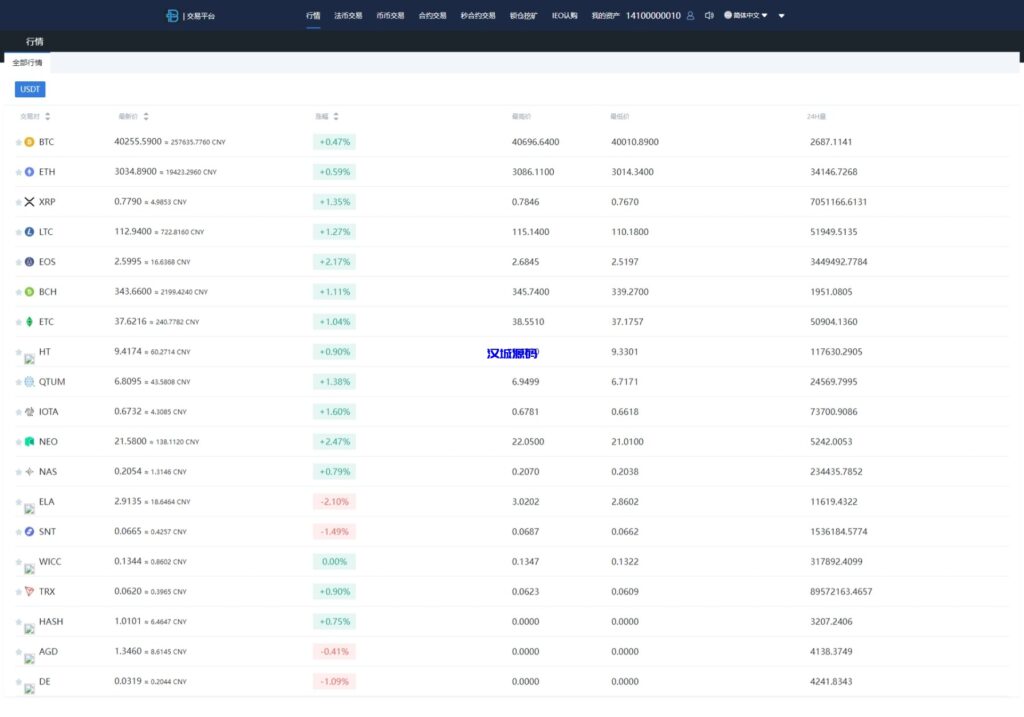
Task: Open the QTUM market row
Action: tap(52, 382)
